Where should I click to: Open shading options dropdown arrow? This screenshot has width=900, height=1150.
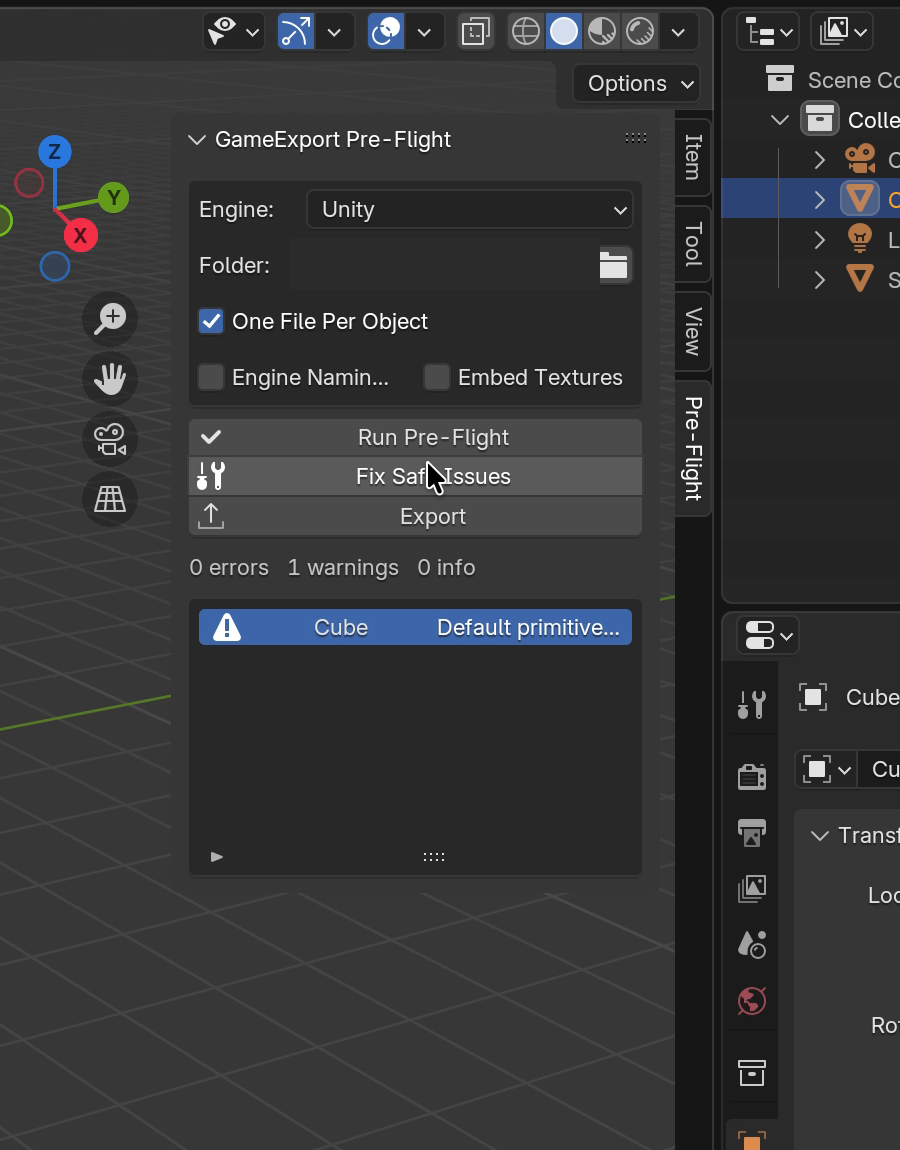tap(678, 32)
